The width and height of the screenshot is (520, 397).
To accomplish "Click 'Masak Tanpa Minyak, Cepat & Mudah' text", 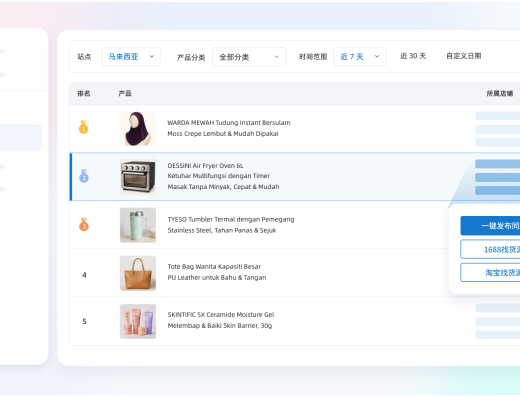I will (x=223, y=187).
